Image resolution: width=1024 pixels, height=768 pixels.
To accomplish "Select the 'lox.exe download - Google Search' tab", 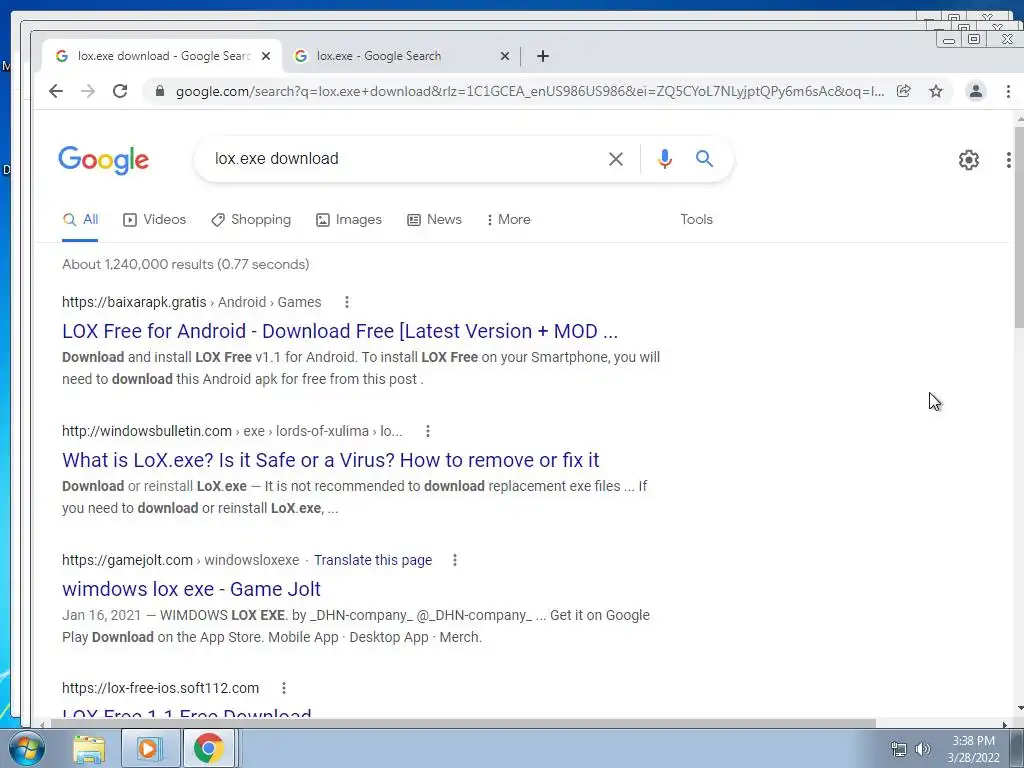I will point(162,56).
